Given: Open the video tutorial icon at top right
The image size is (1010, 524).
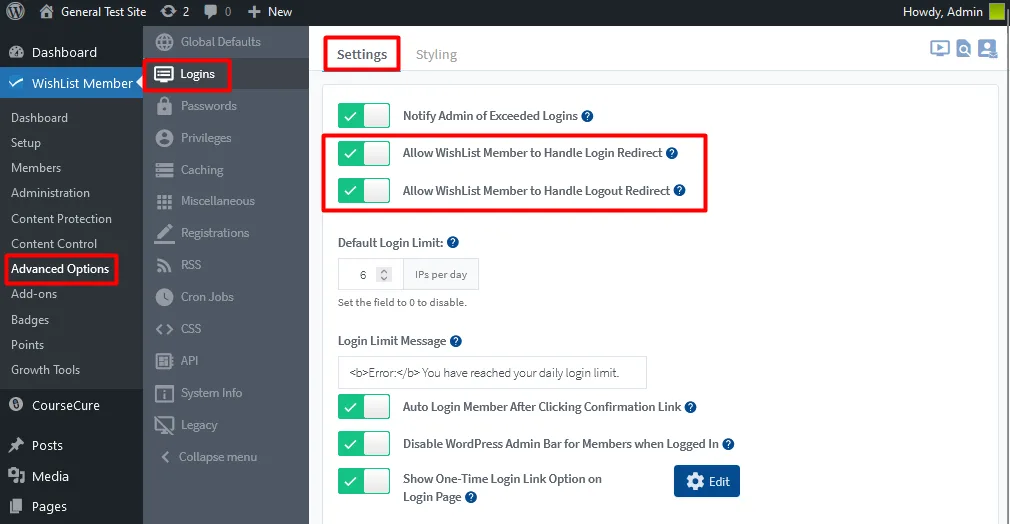Looking at the screenshot, I should click(940, 48).
